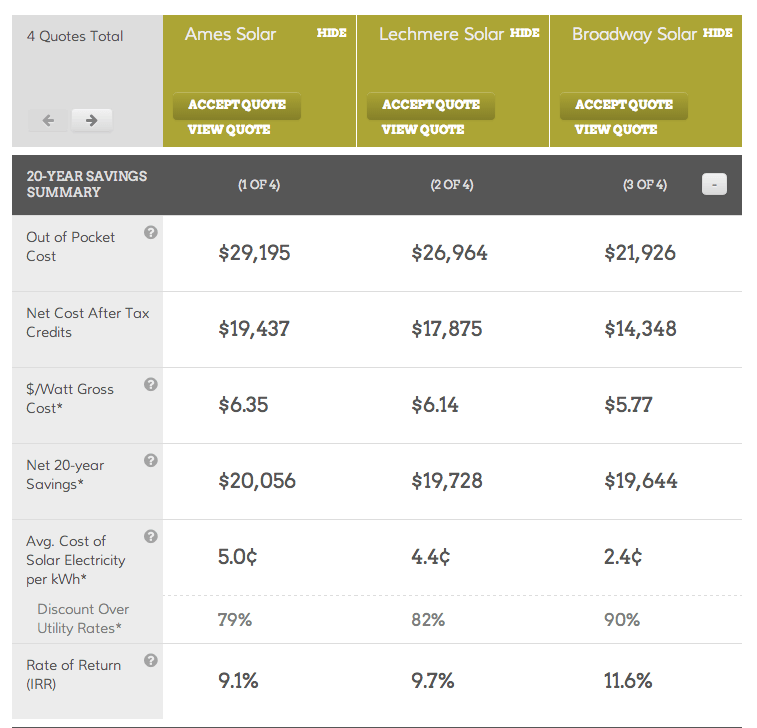Image resolution: width=757 pixels, height=728 pixels.
Task: Click help icon beside Out of Pocket Cost
Action: point(151,233)
